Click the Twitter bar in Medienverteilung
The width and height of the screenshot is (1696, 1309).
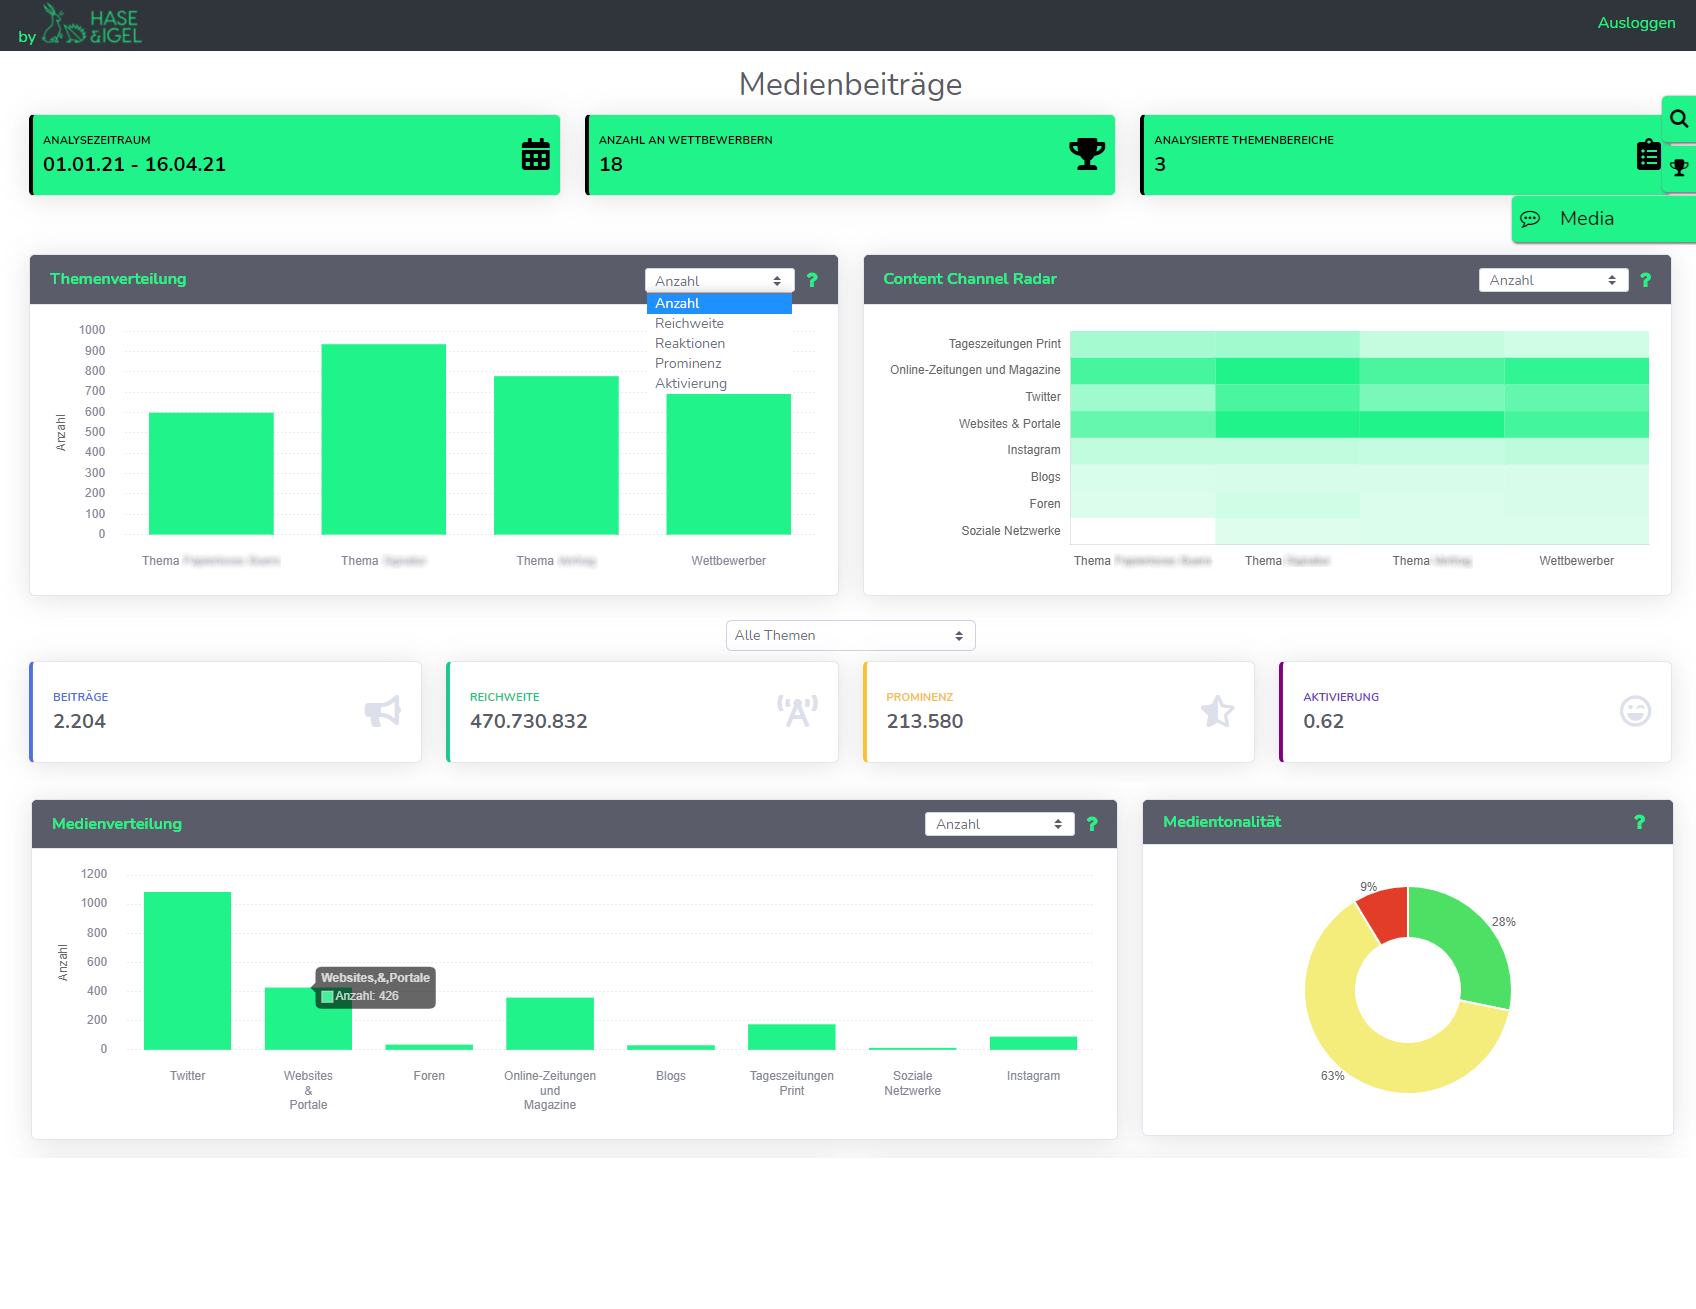point(187,970)
